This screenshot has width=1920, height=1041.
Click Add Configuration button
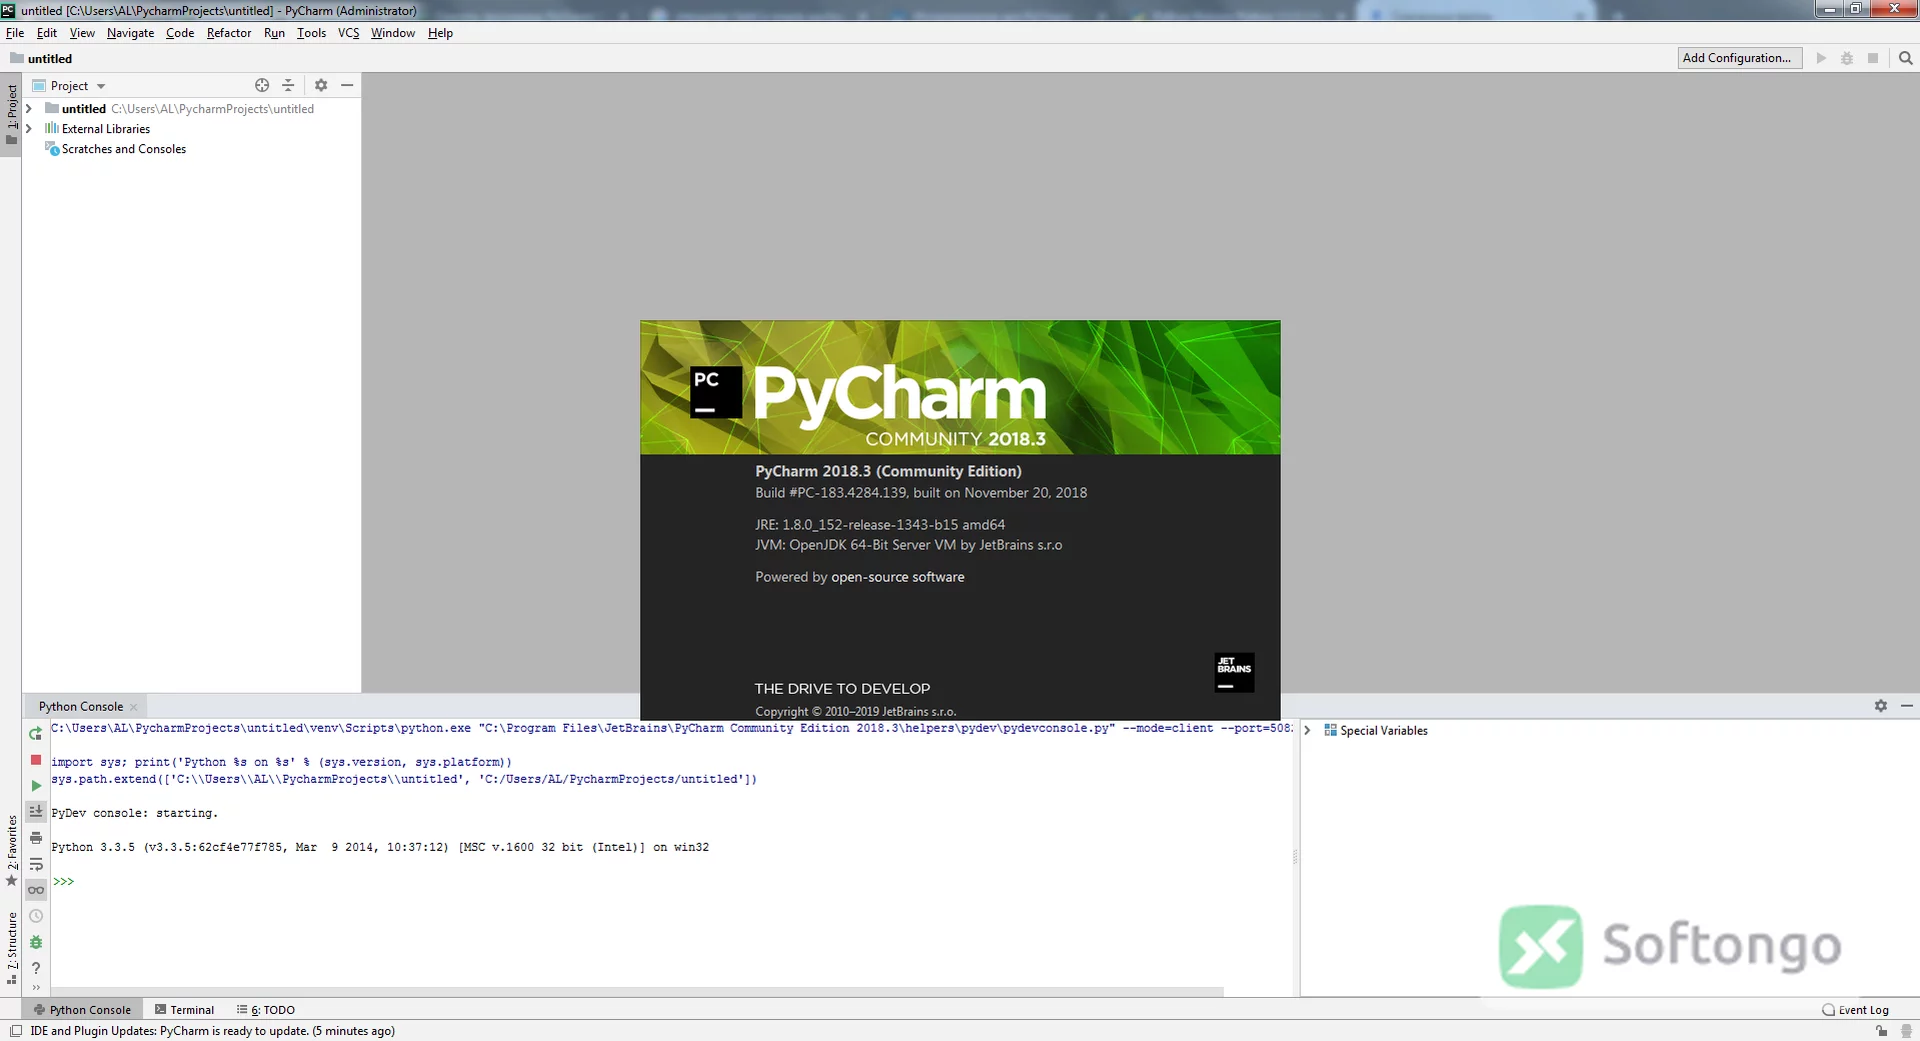tap(1739, 58)
